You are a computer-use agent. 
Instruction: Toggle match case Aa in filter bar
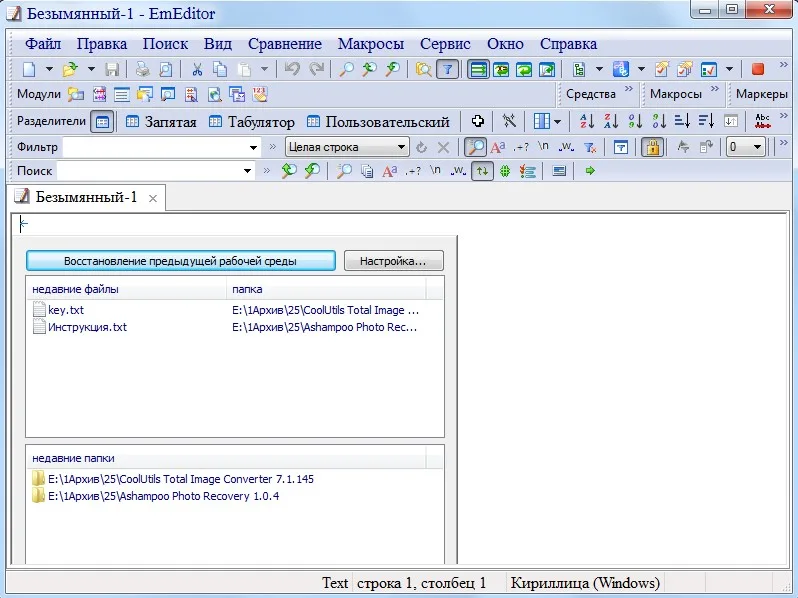click(498, 148)
